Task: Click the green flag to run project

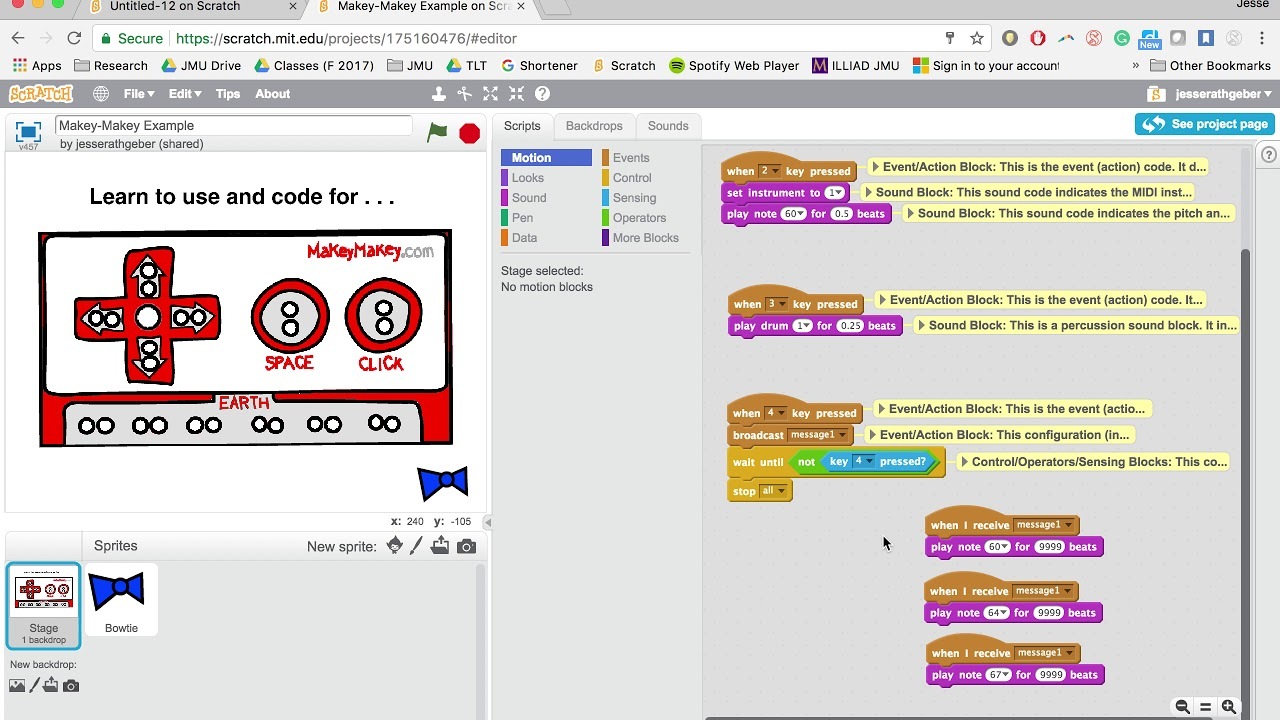Action: pyautogui.click(x=437, y=132)
